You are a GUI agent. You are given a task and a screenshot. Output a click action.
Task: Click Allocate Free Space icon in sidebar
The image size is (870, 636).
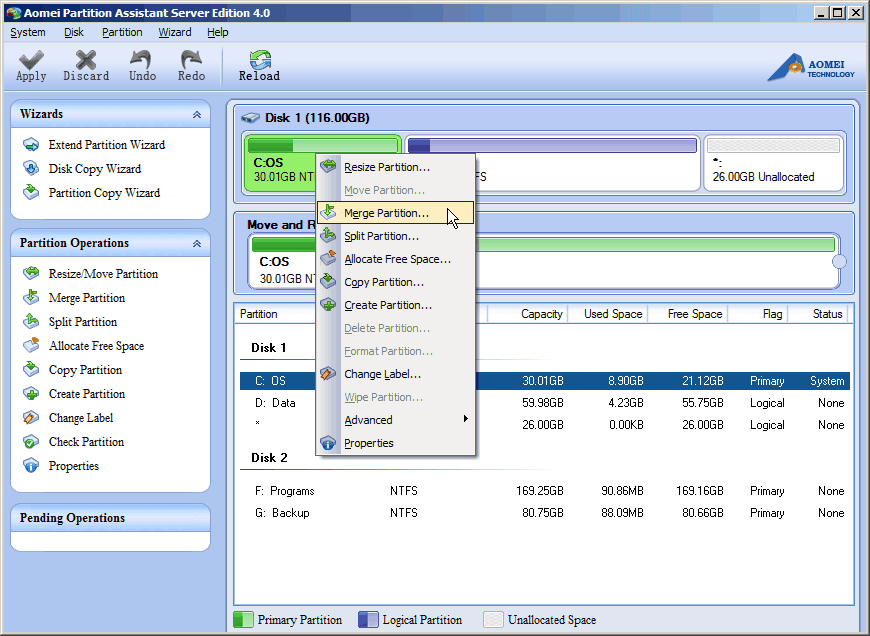point(31,345)
